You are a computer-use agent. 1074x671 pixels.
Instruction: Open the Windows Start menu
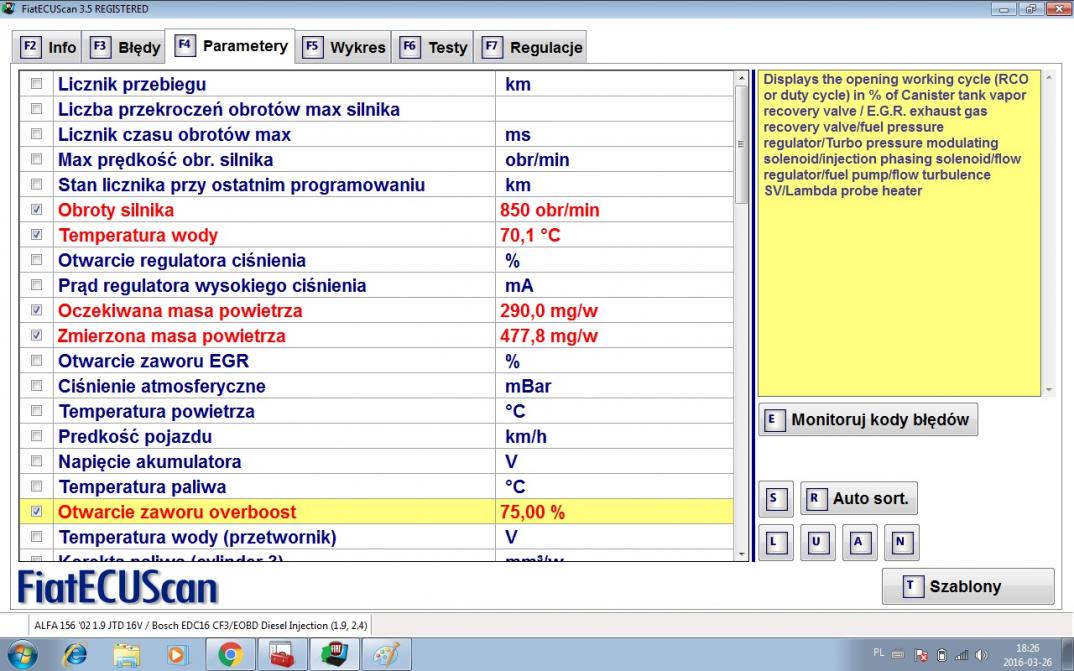click(23, 655)
